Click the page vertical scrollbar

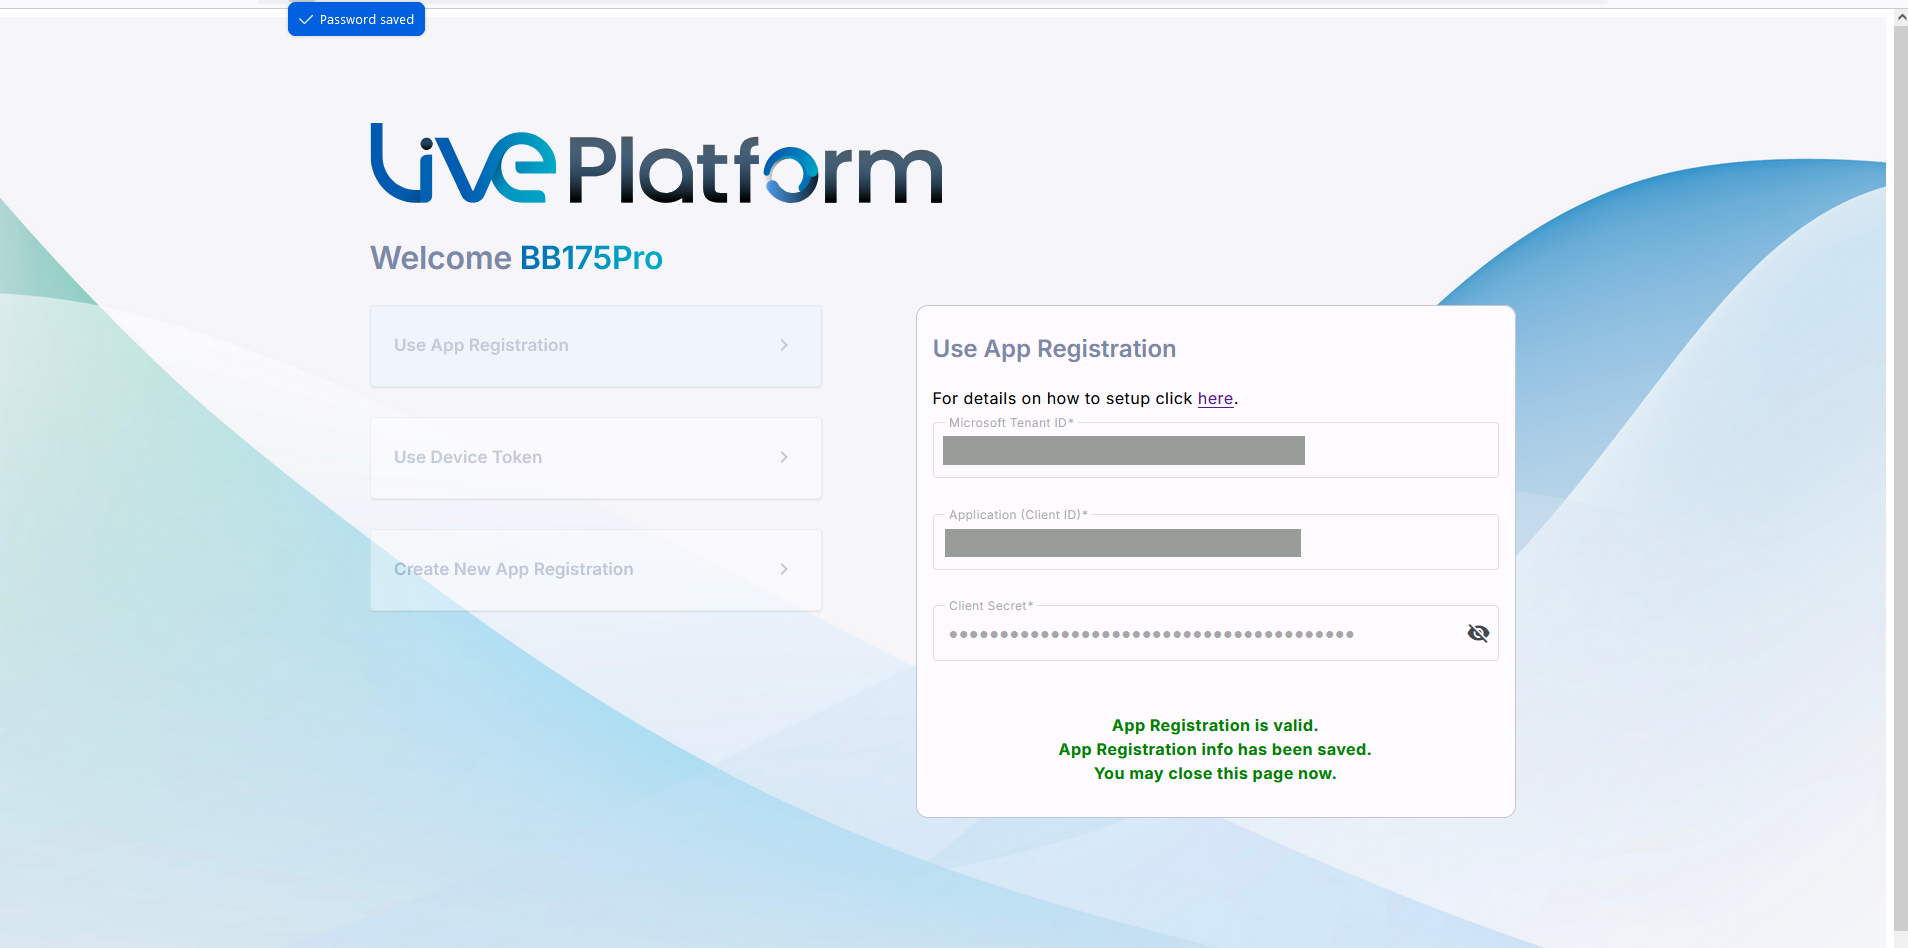click(x=1900, y=480)
